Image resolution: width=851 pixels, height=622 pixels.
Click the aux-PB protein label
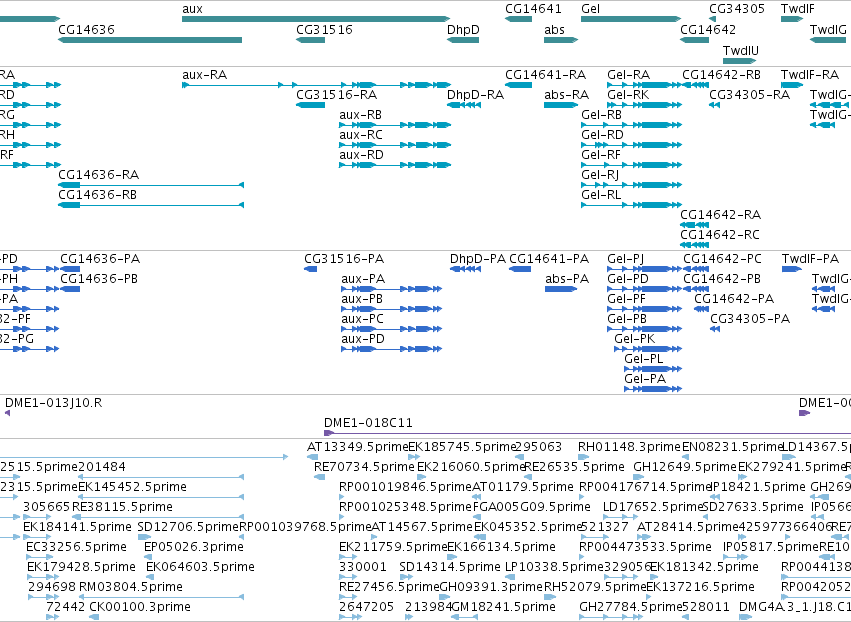click(x=362, y=299)
